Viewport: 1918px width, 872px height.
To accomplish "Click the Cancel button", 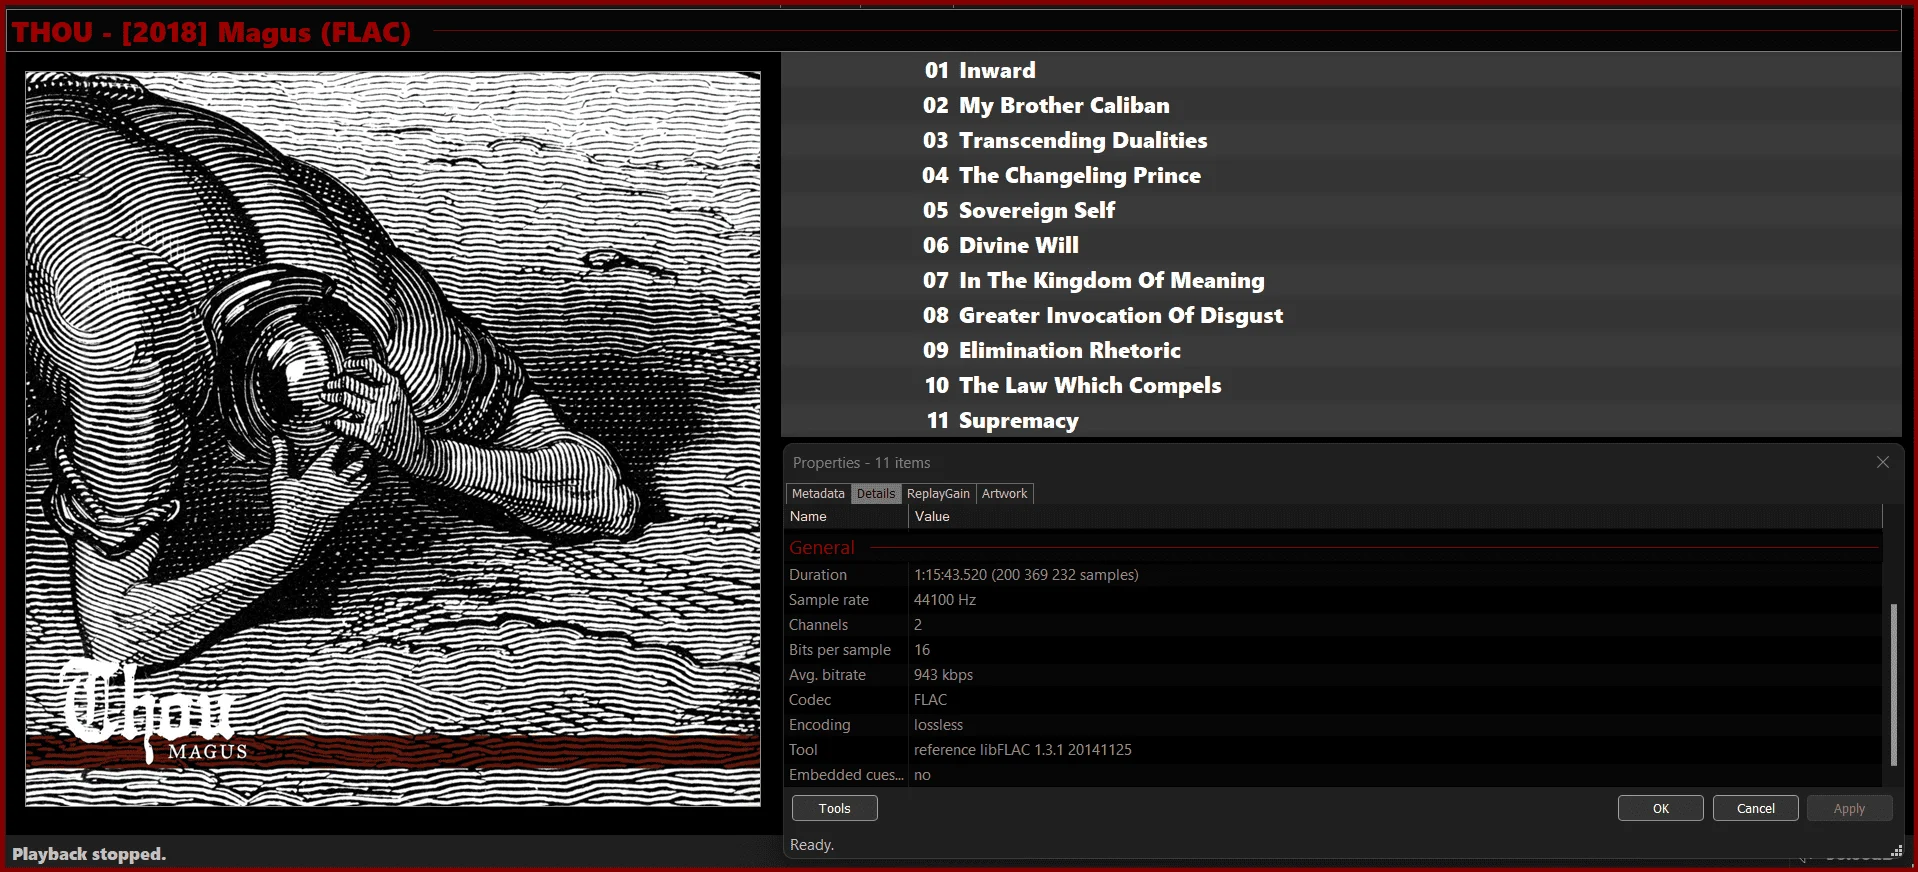I will [x=1756, y=808].
